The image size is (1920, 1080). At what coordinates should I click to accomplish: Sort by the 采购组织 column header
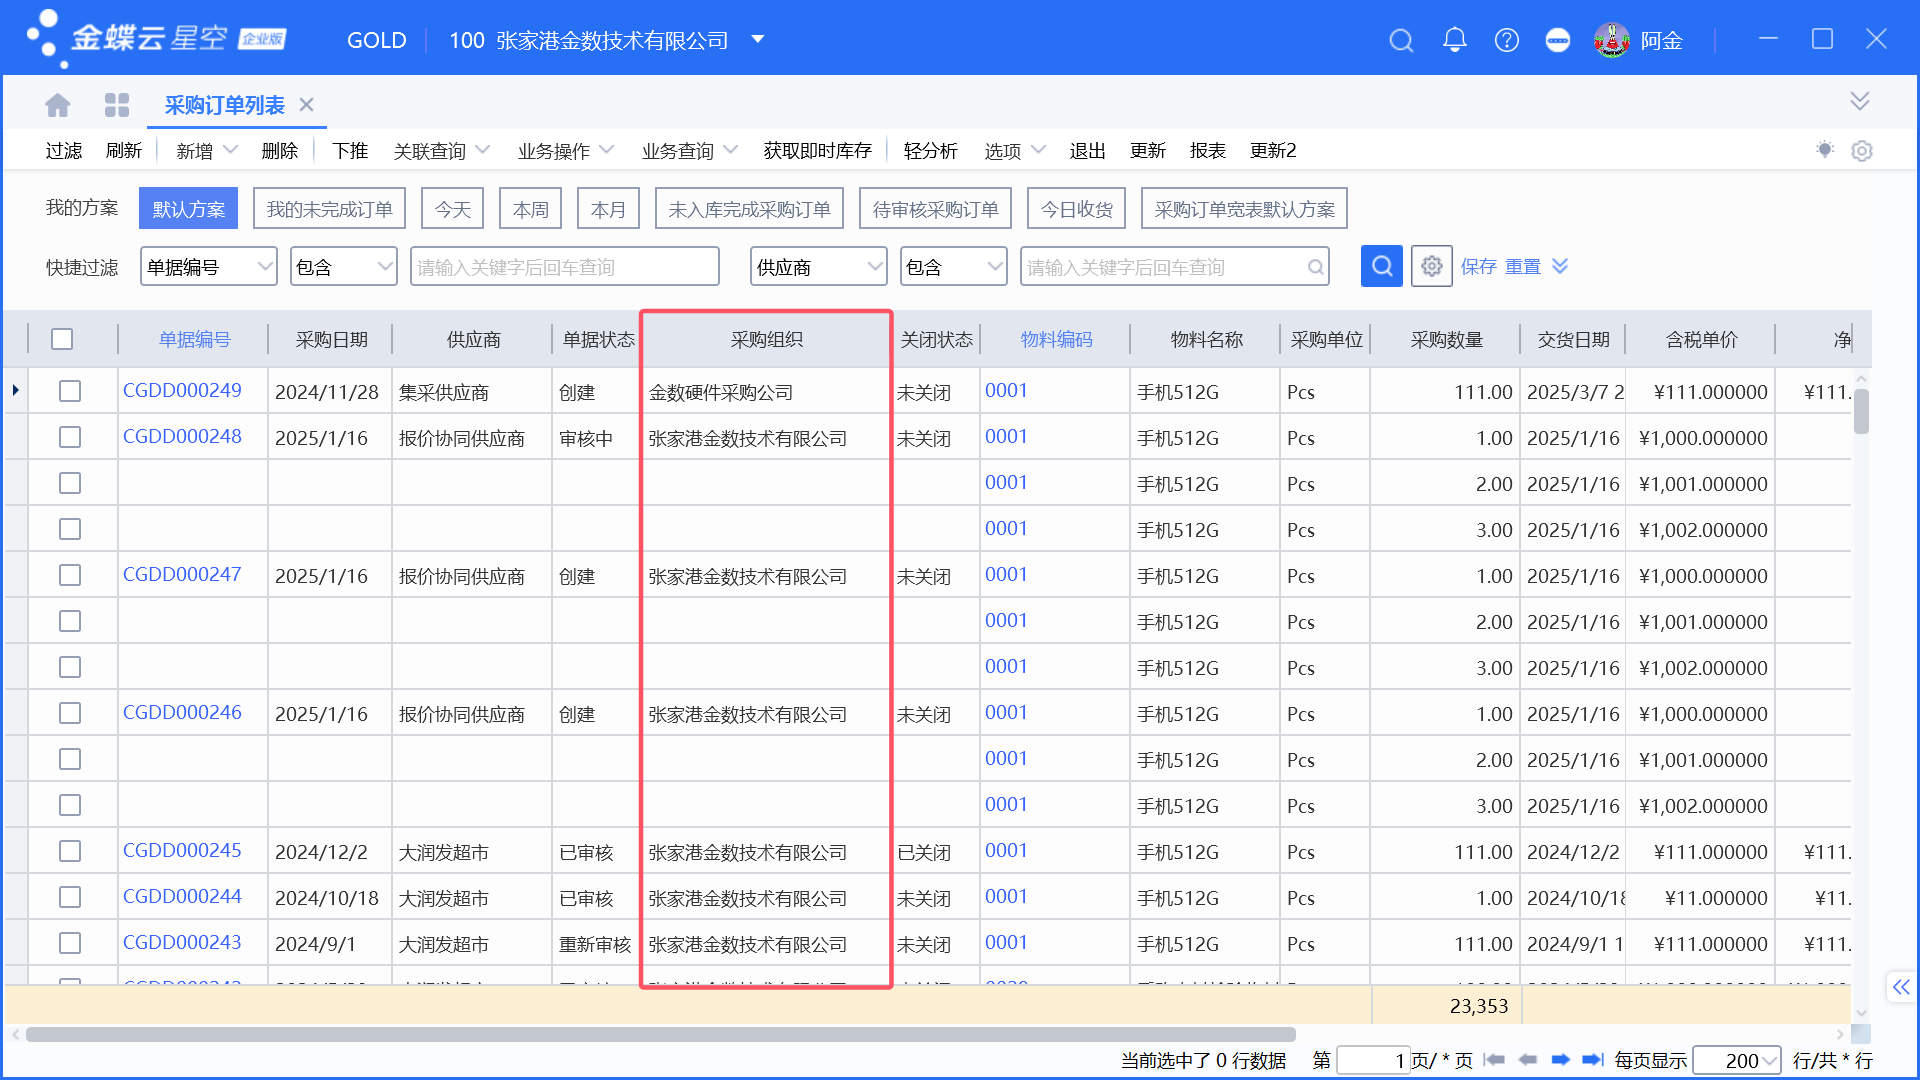(767, 339)
